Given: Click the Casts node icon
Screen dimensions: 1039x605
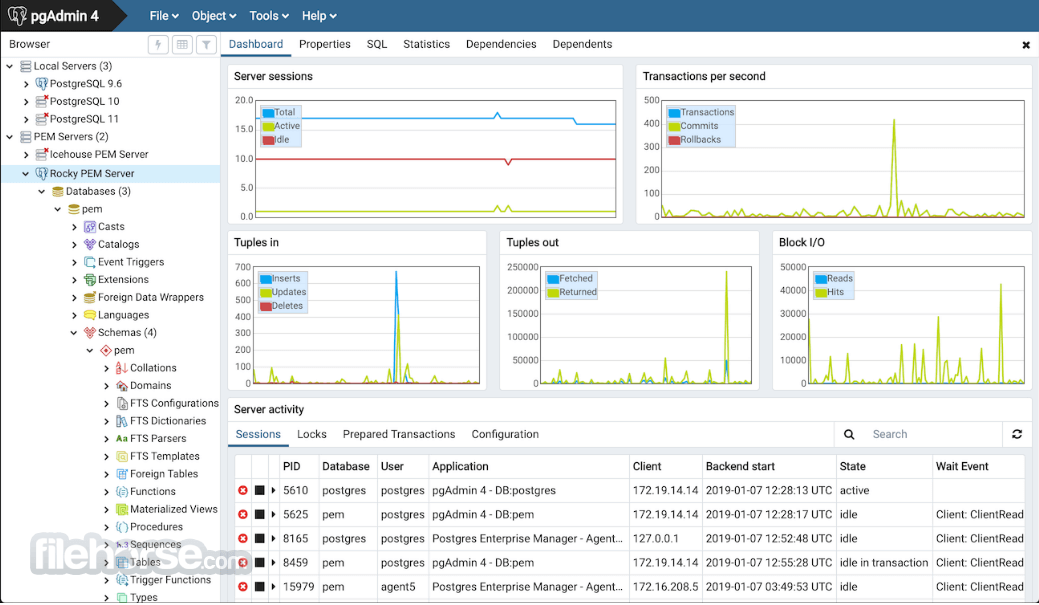Looking at the screenshot, I should coord(89,227).
